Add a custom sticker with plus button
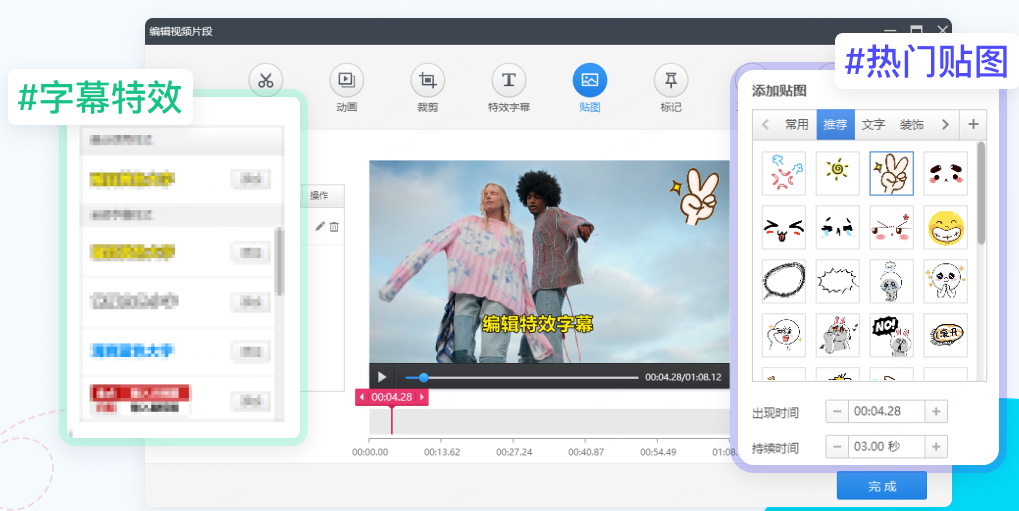 pyautogui.click(x=973, y=124)
